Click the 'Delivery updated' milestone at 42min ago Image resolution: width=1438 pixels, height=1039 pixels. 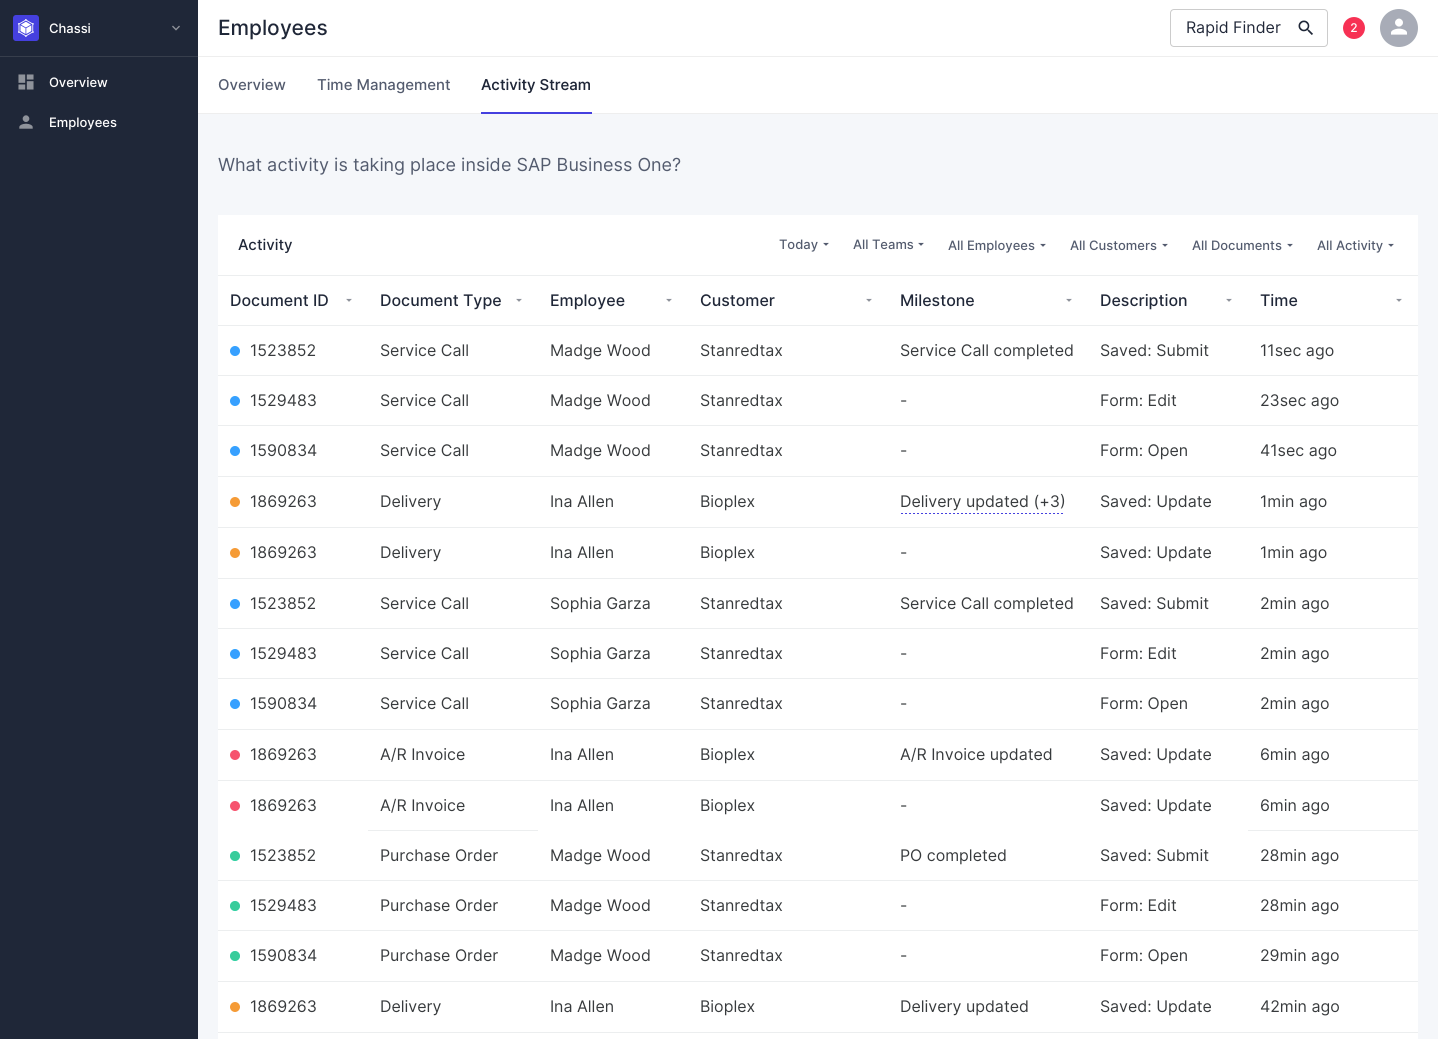964,1007
